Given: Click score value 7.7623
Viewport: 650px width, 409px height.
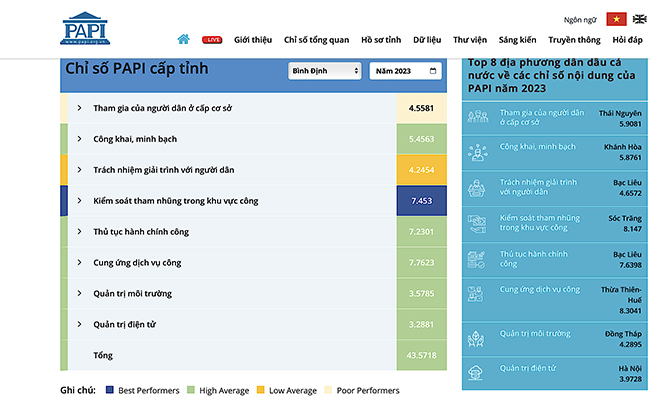Looking at the screenshot, I should [x=421, y=262].
